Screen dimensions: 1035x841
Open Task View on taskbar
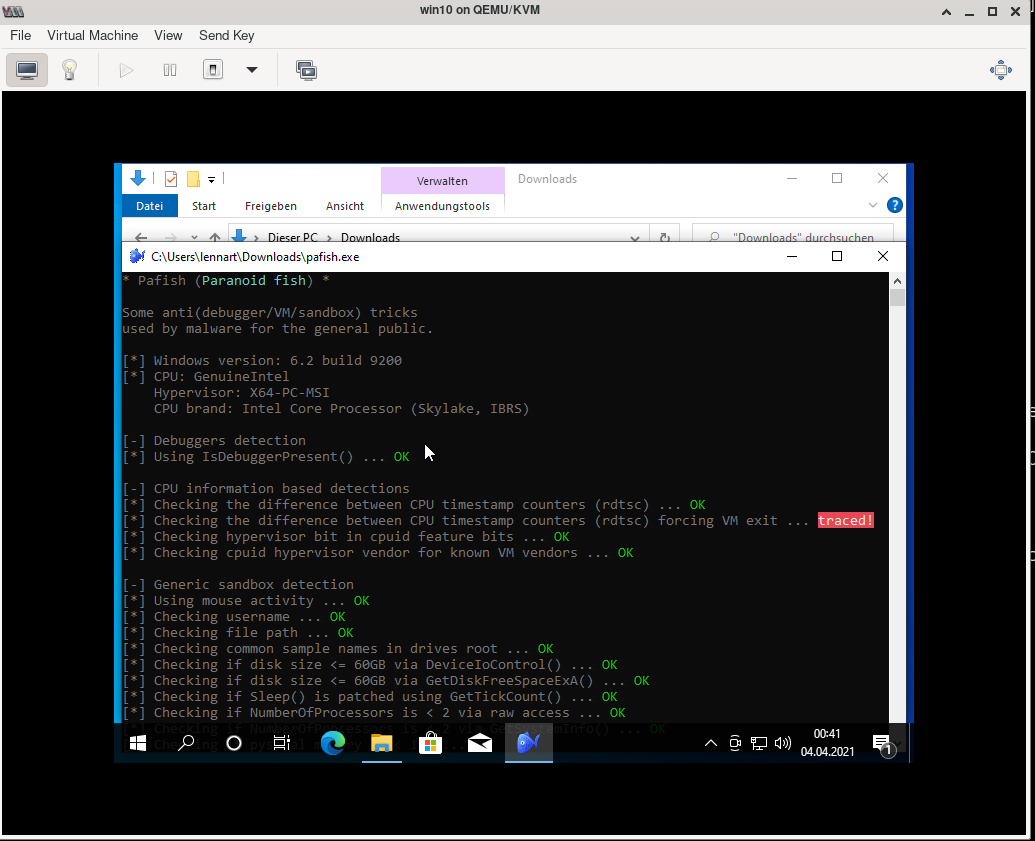(282, 743)
